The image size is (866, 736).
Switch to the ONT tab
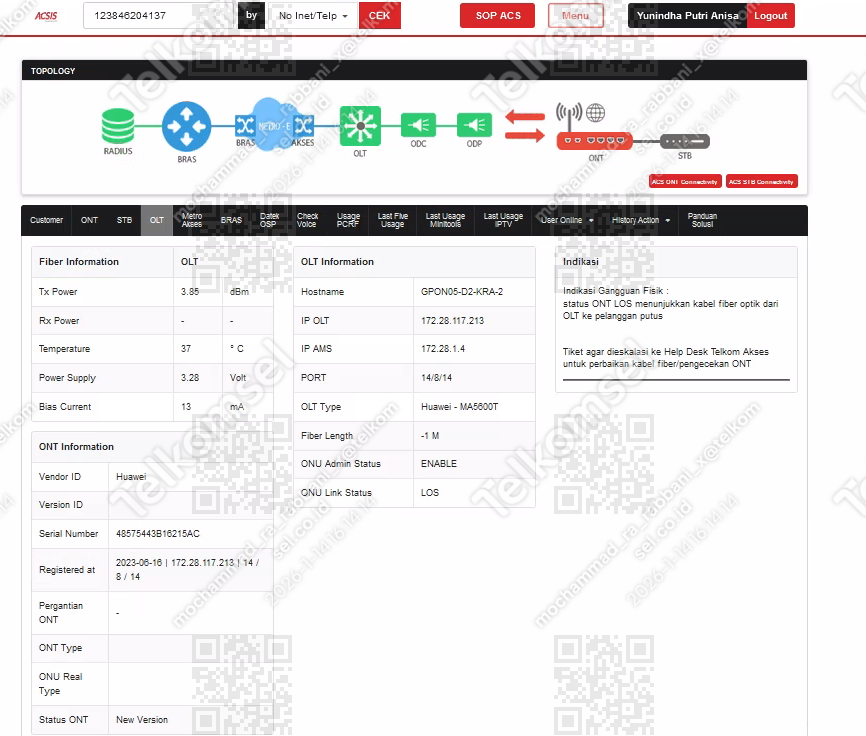tap(89, 220)
